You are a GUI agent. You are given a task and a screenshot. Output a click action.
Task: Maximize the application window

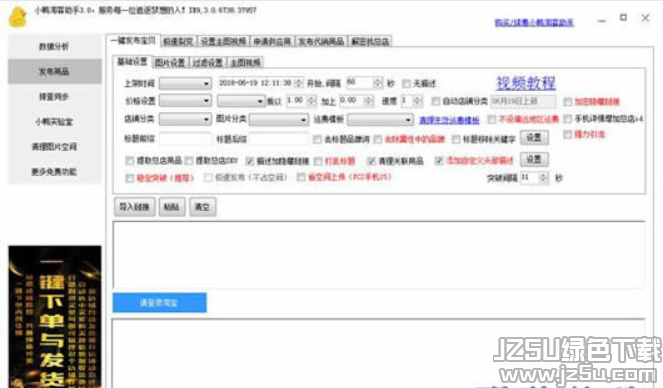tap(623, 18)
